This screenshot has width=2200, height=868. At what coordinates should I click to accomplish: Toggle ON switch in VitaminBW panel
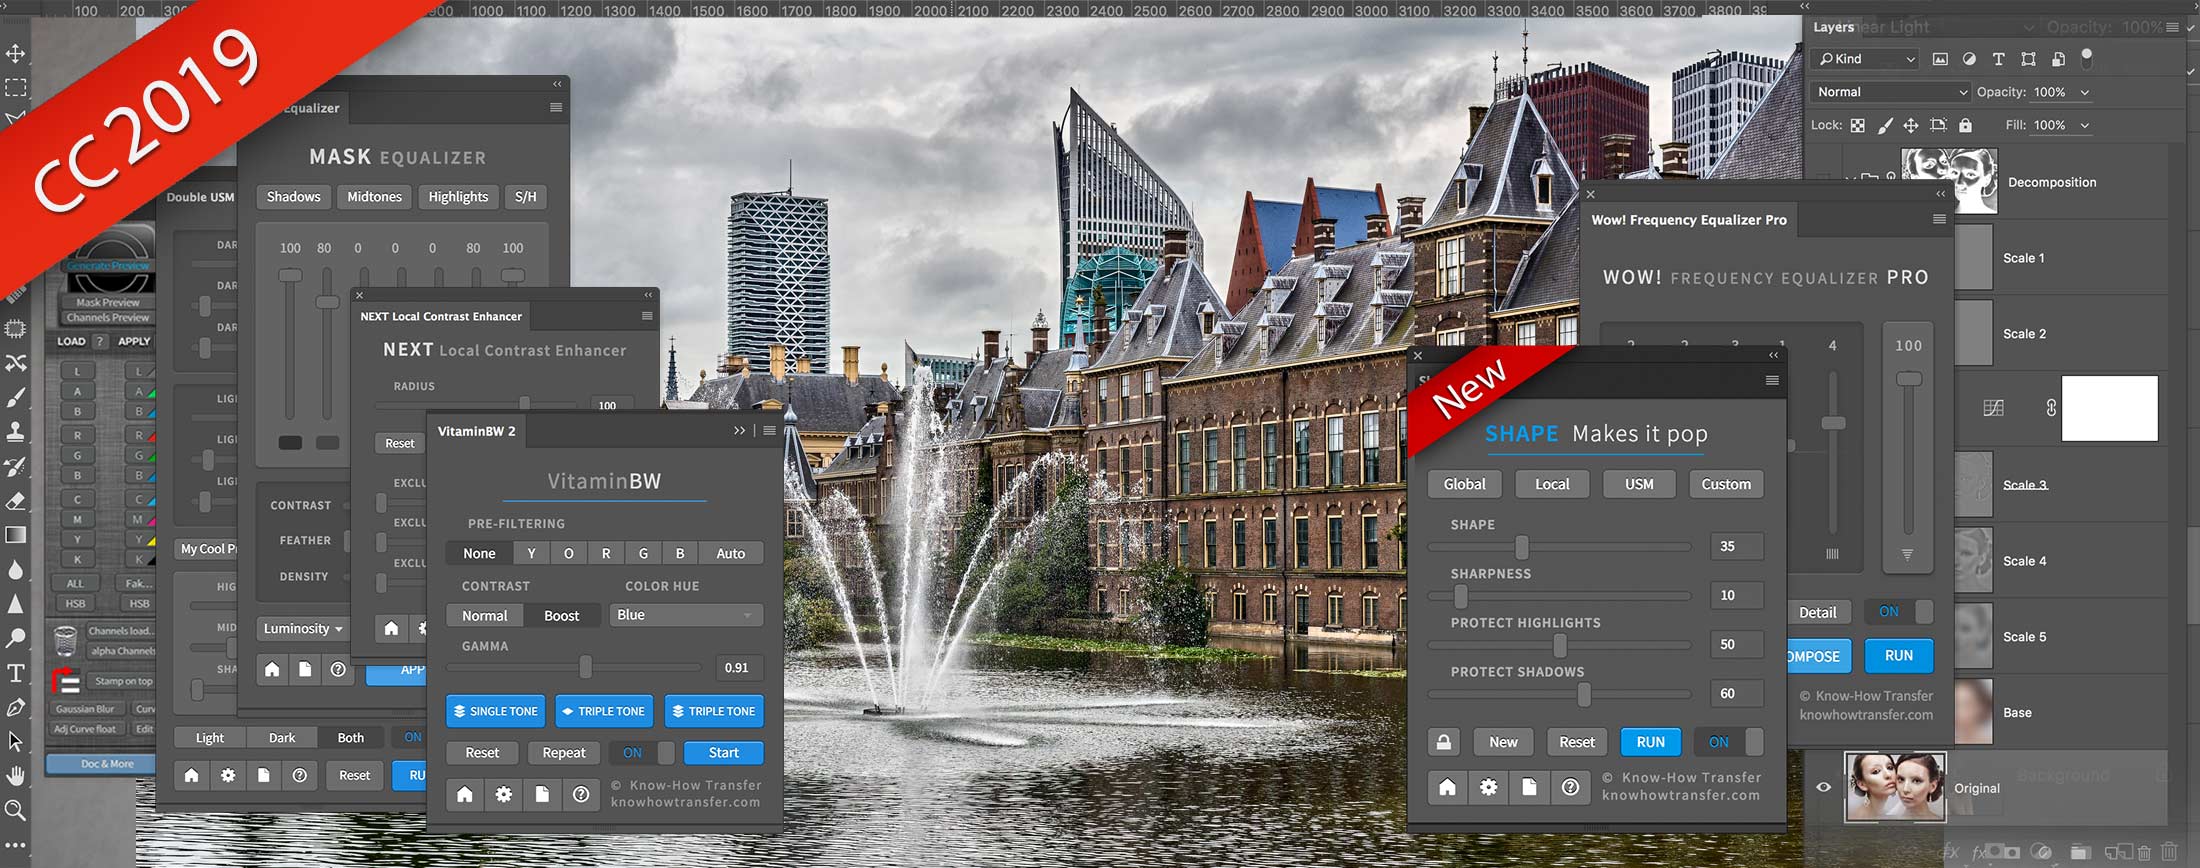(x=642, y=753)
